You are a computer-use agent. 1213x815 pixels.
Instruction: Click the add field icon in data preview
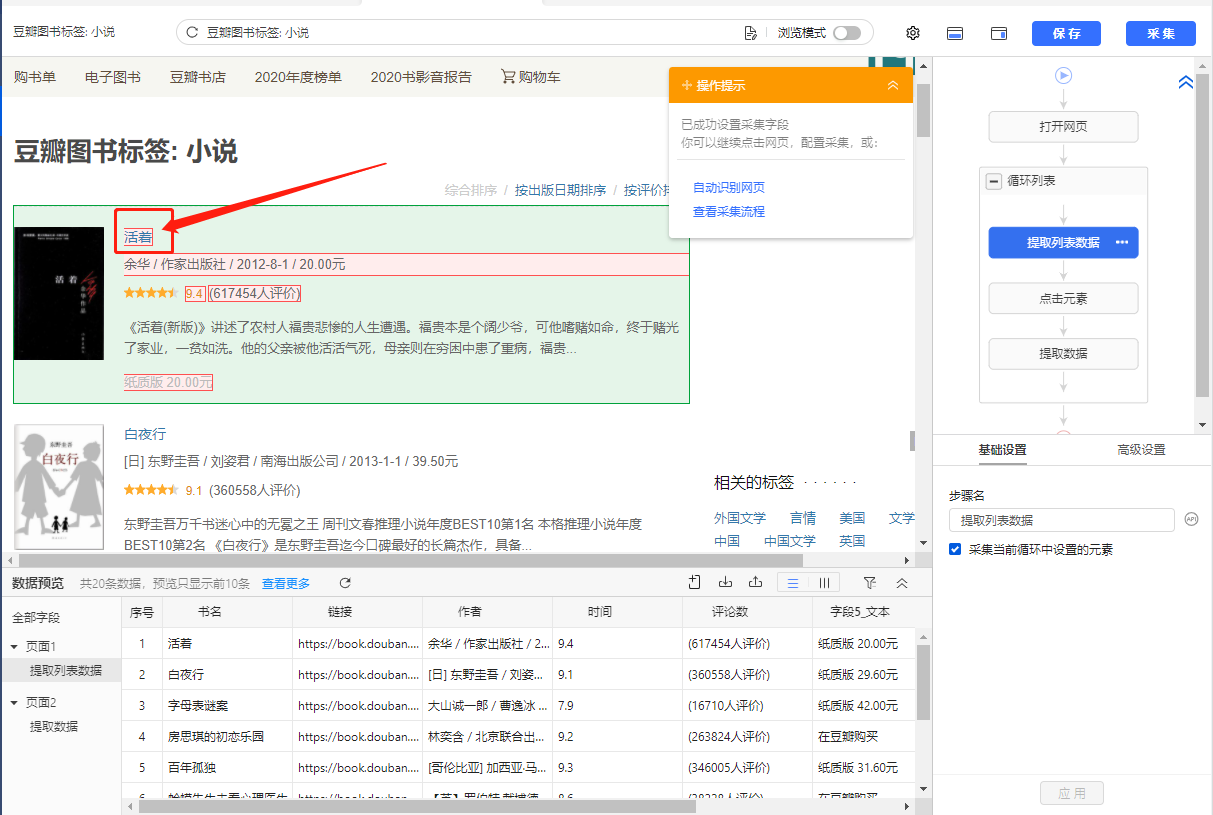pyautogui.click(x=695, y=583)
